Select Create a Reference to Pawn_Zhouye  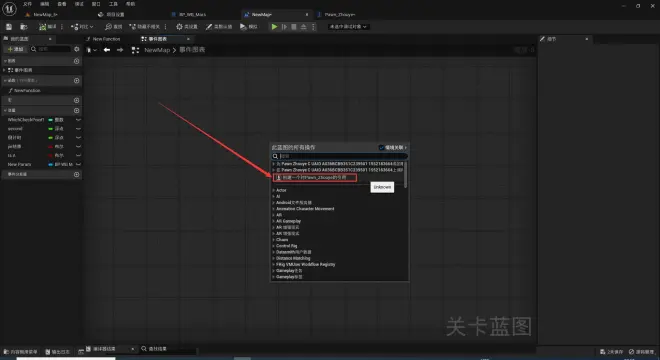pos(315,178)
